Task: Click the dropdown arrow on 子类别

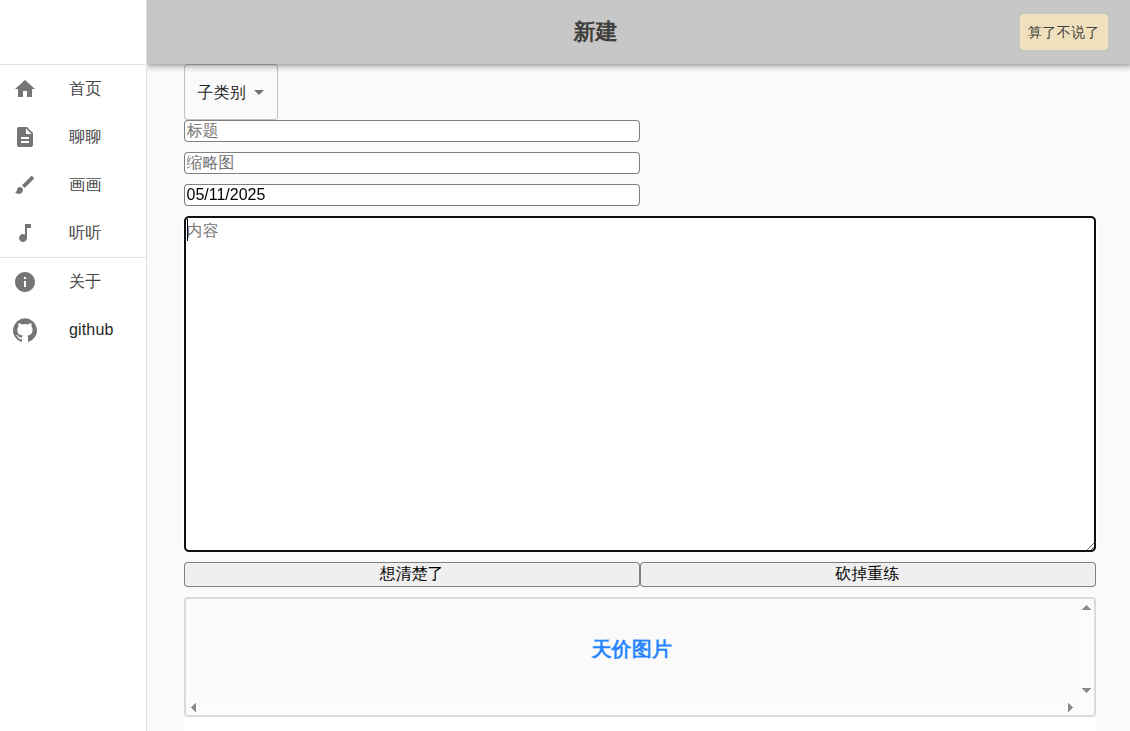Action: 260,91
